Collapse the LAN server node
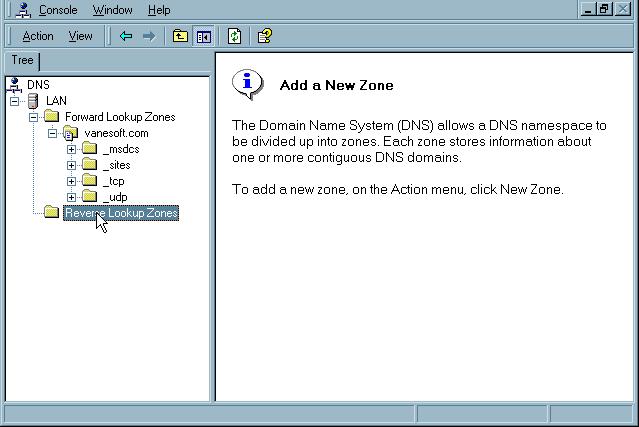The height and width of the screenshot is (427, 639). [x=14, y=101]
